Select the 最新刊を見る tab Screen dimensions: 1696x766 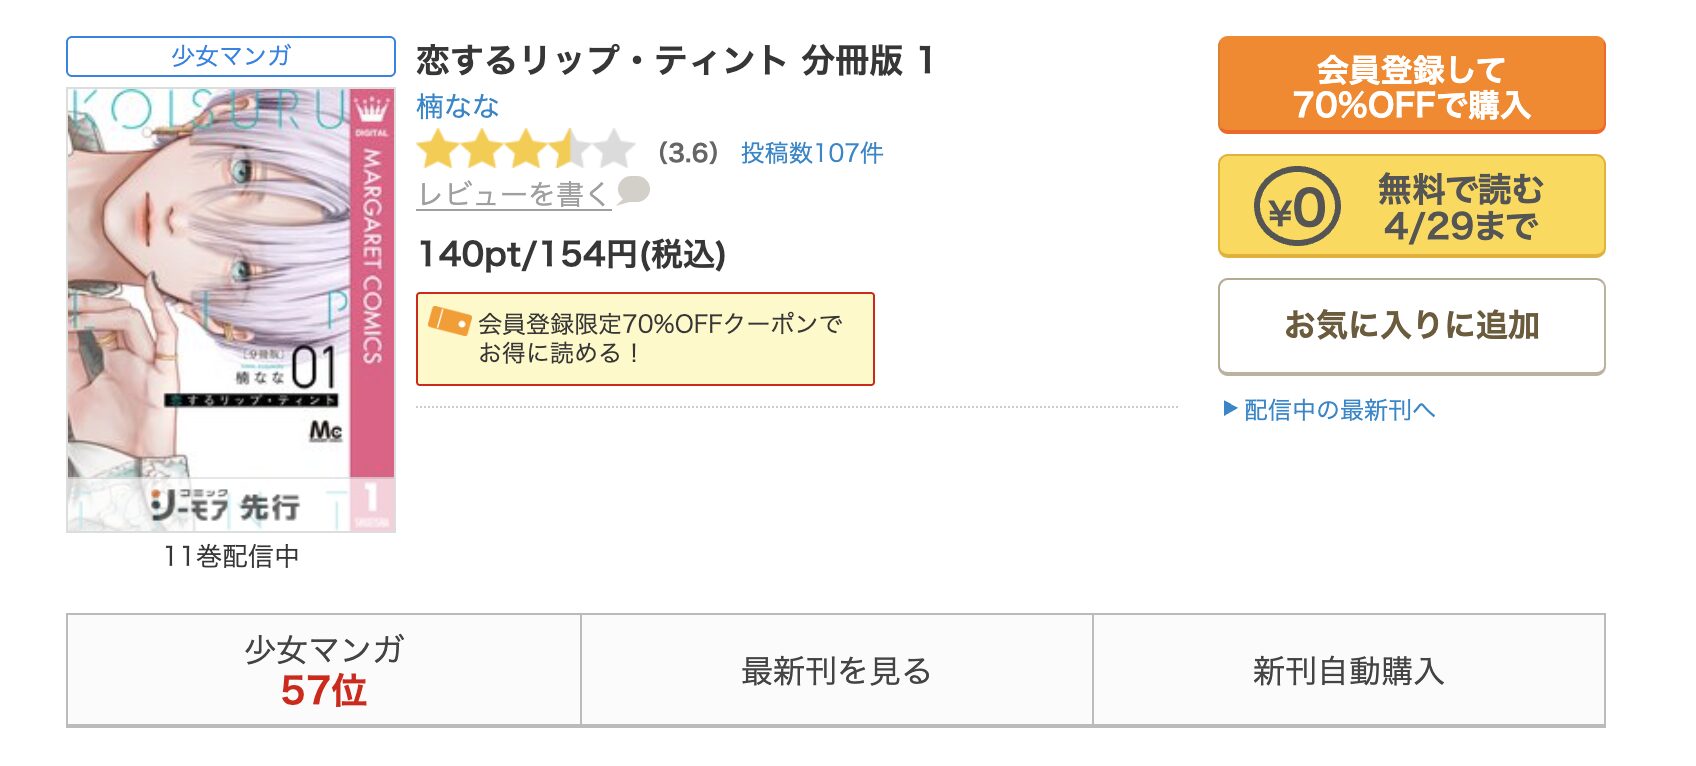pyautogui.click(x=837, y=670)
